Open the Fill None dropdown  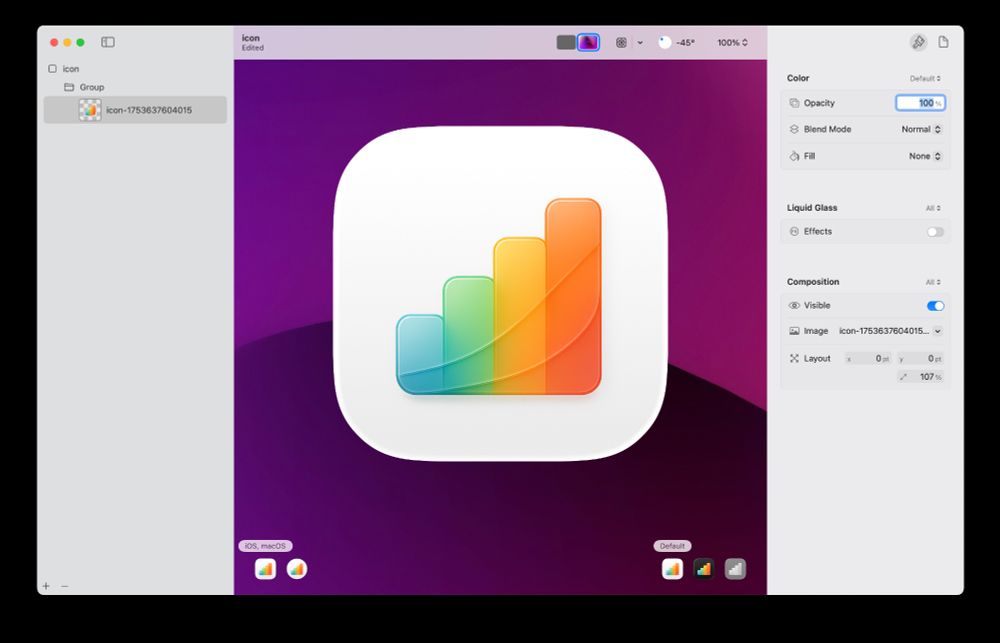click(925, 156)
